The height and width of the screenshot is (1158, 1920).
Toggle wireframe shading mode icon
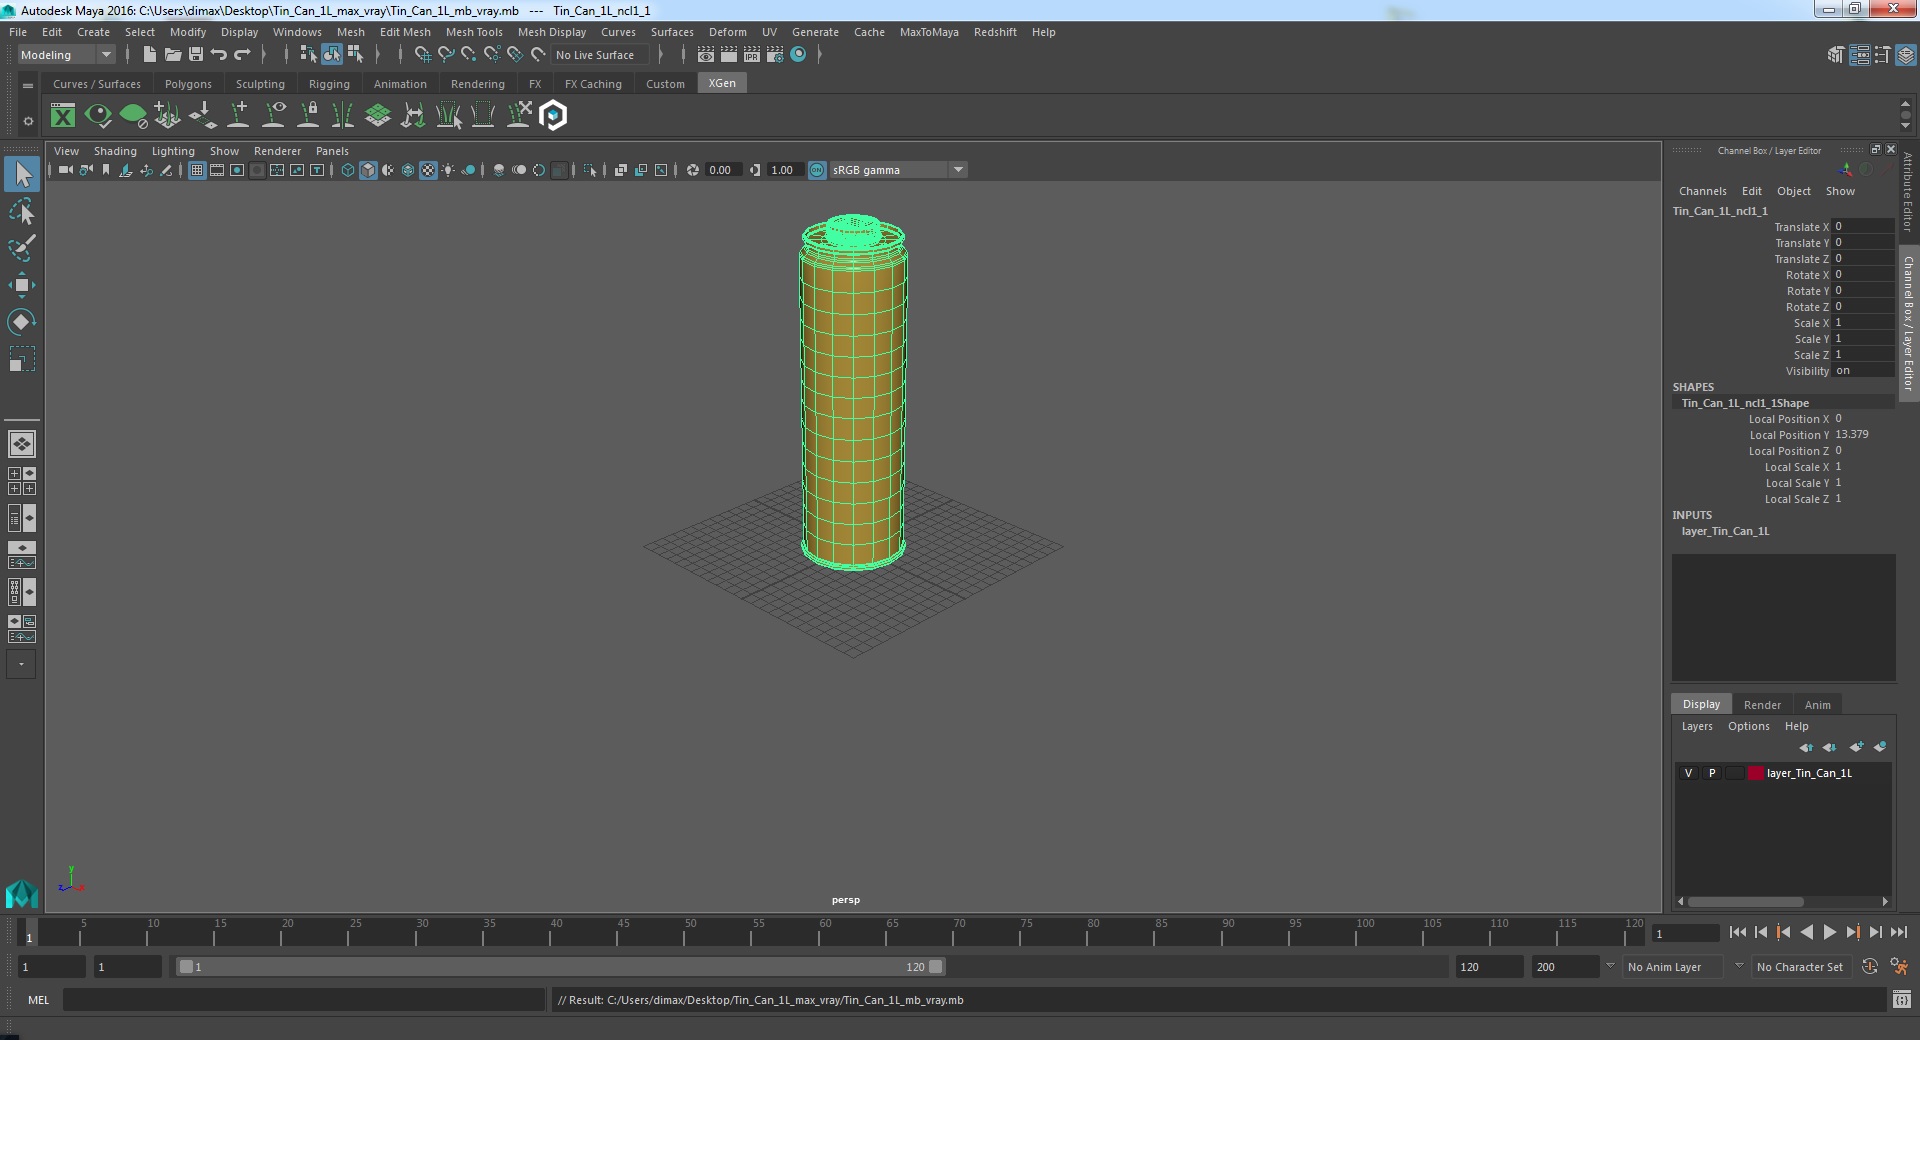coord(348,170)
